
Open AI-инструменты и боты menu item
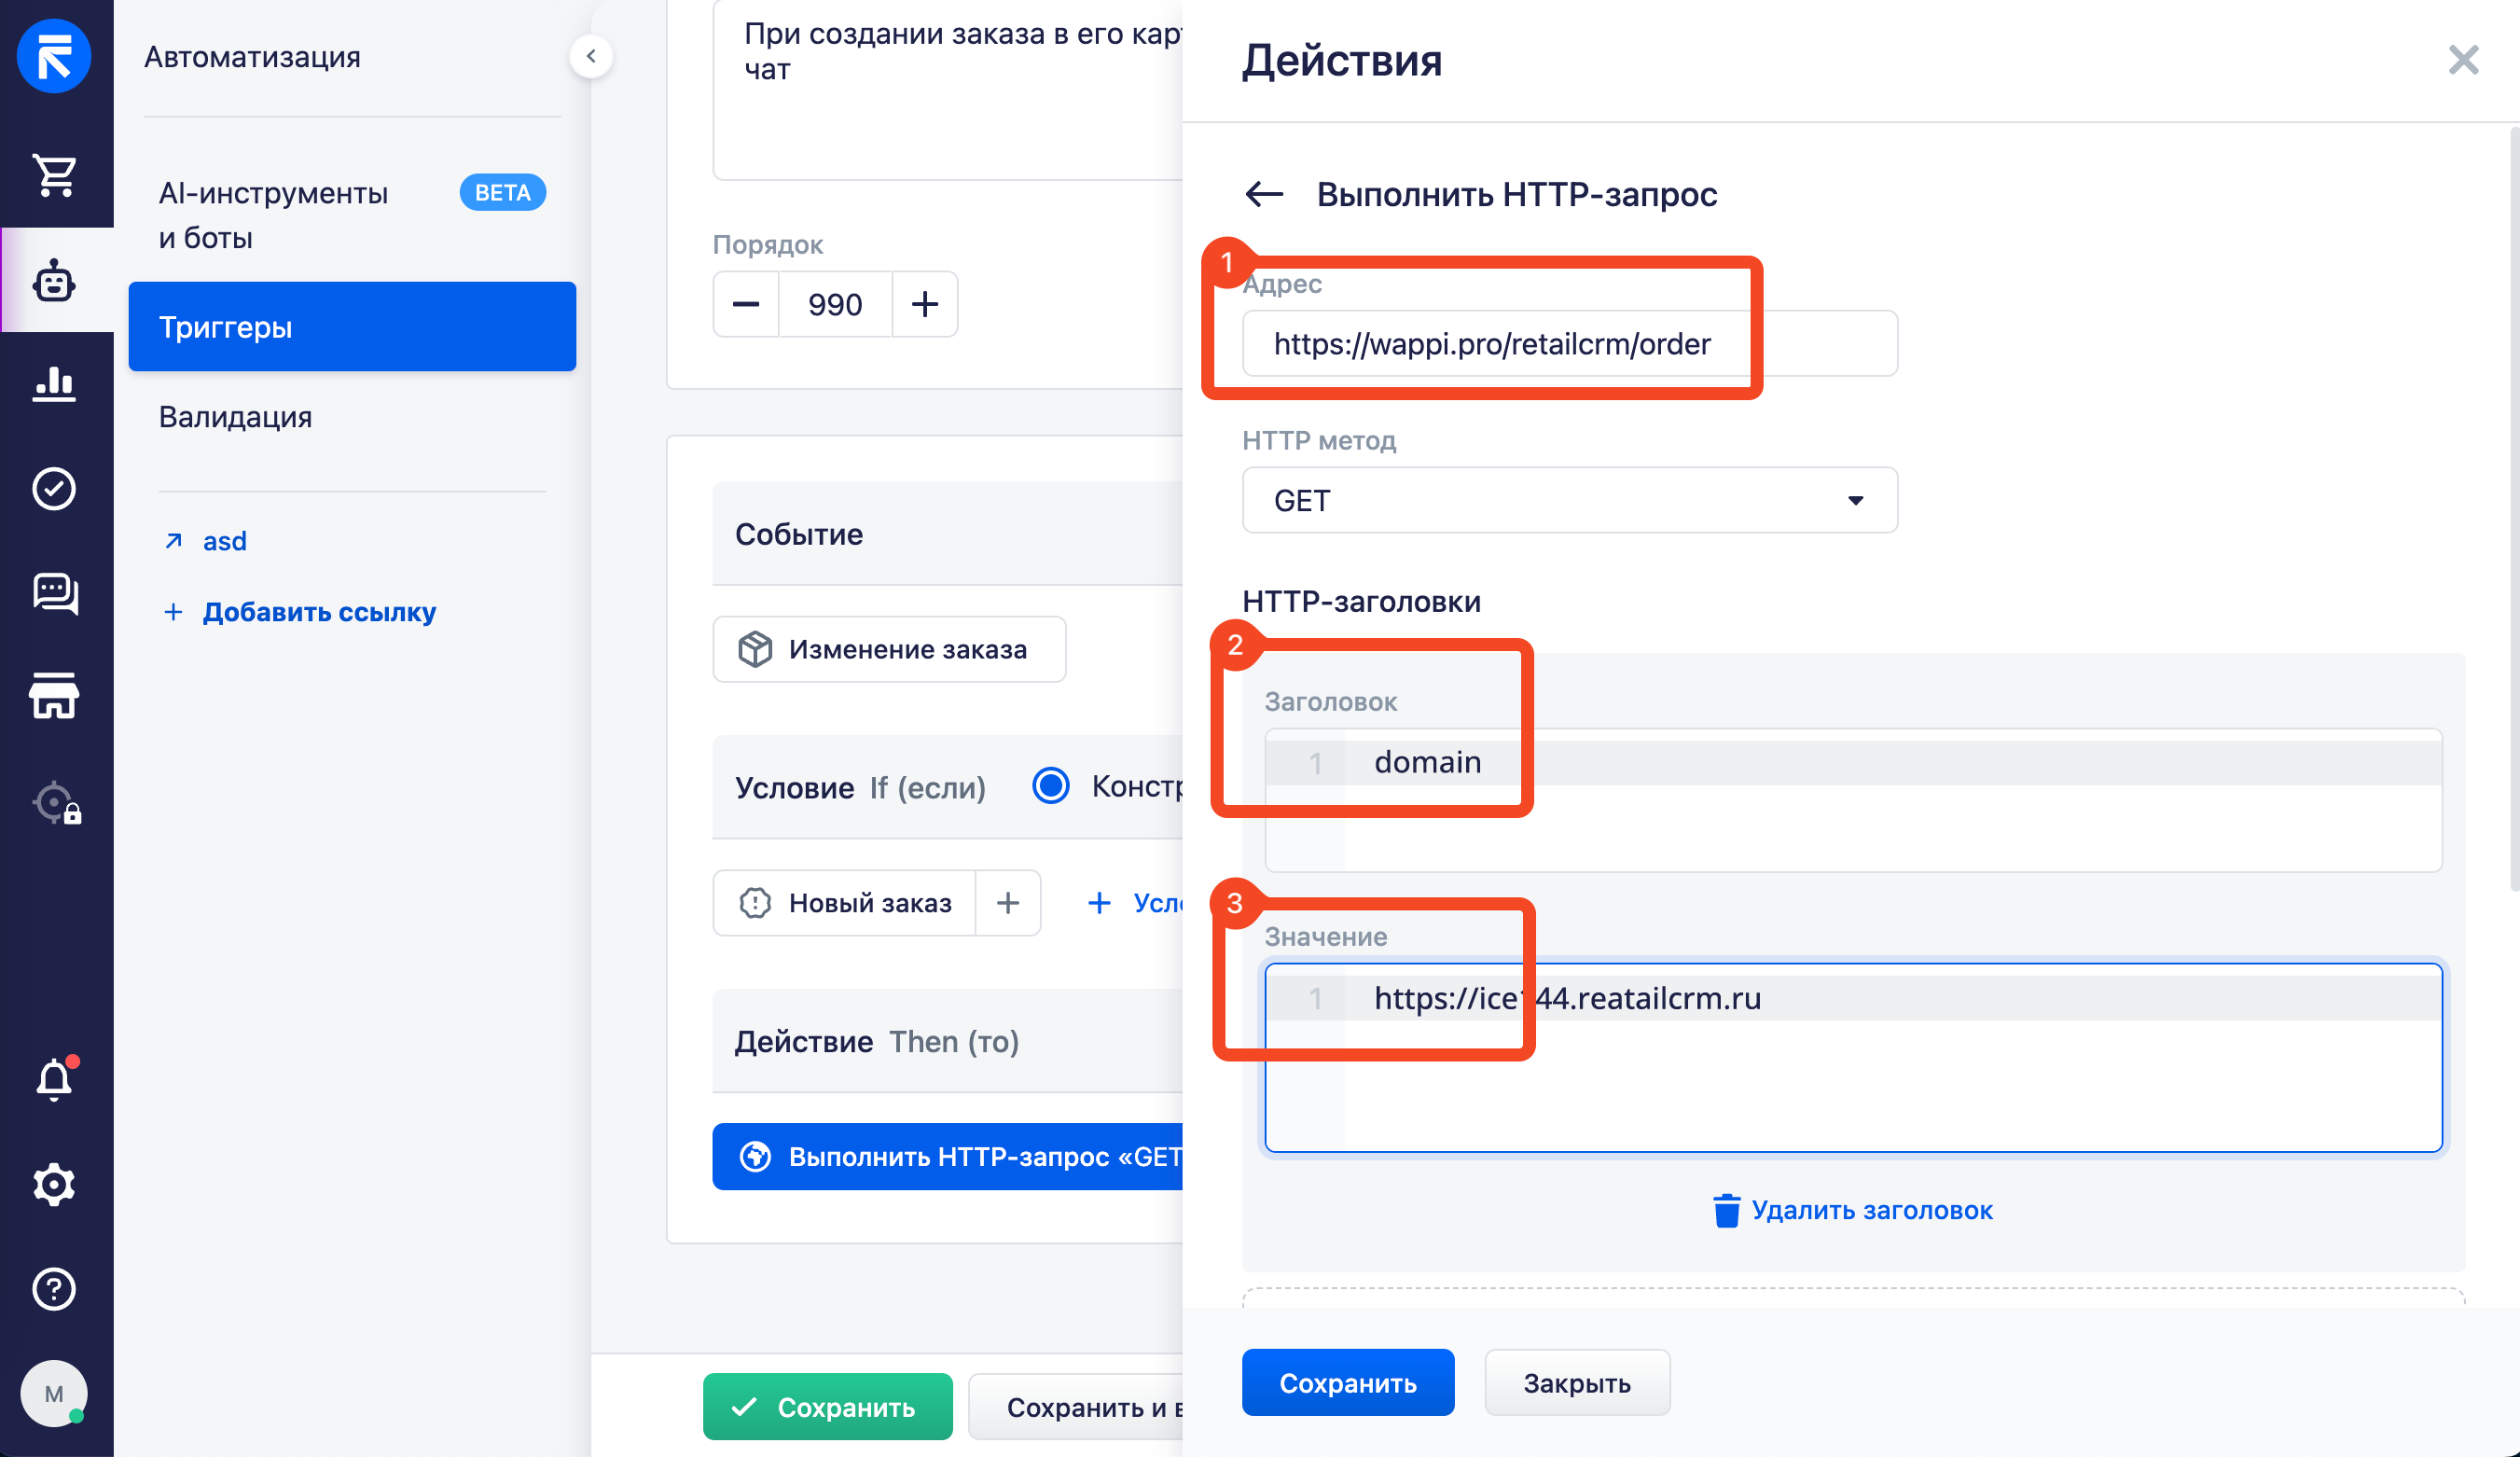pos(273,215)
